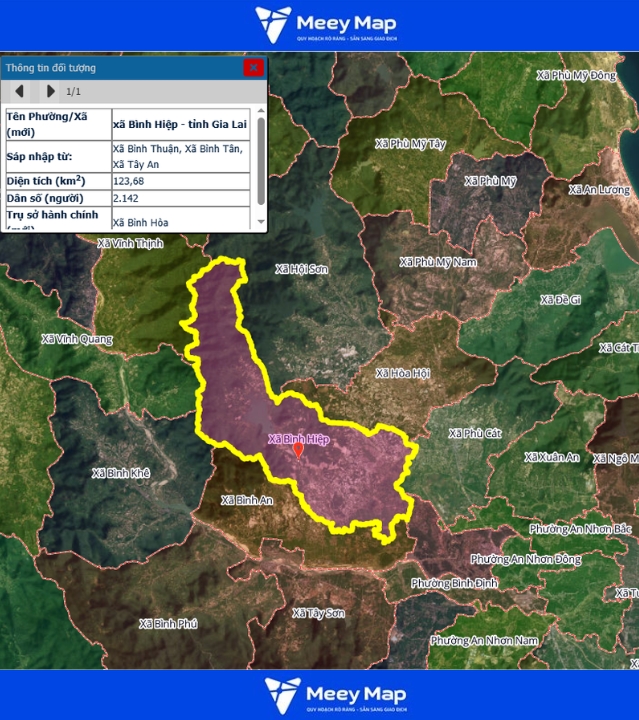Click the red location pin marker
639x720 pixels.
click(297, 450)
